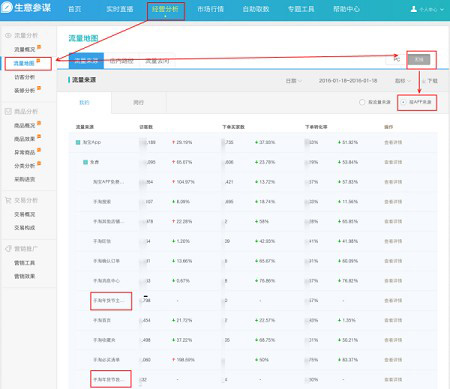Open 装修分析 in the sidebar
The height and width of the screenshot is (389, 450).
24,90
